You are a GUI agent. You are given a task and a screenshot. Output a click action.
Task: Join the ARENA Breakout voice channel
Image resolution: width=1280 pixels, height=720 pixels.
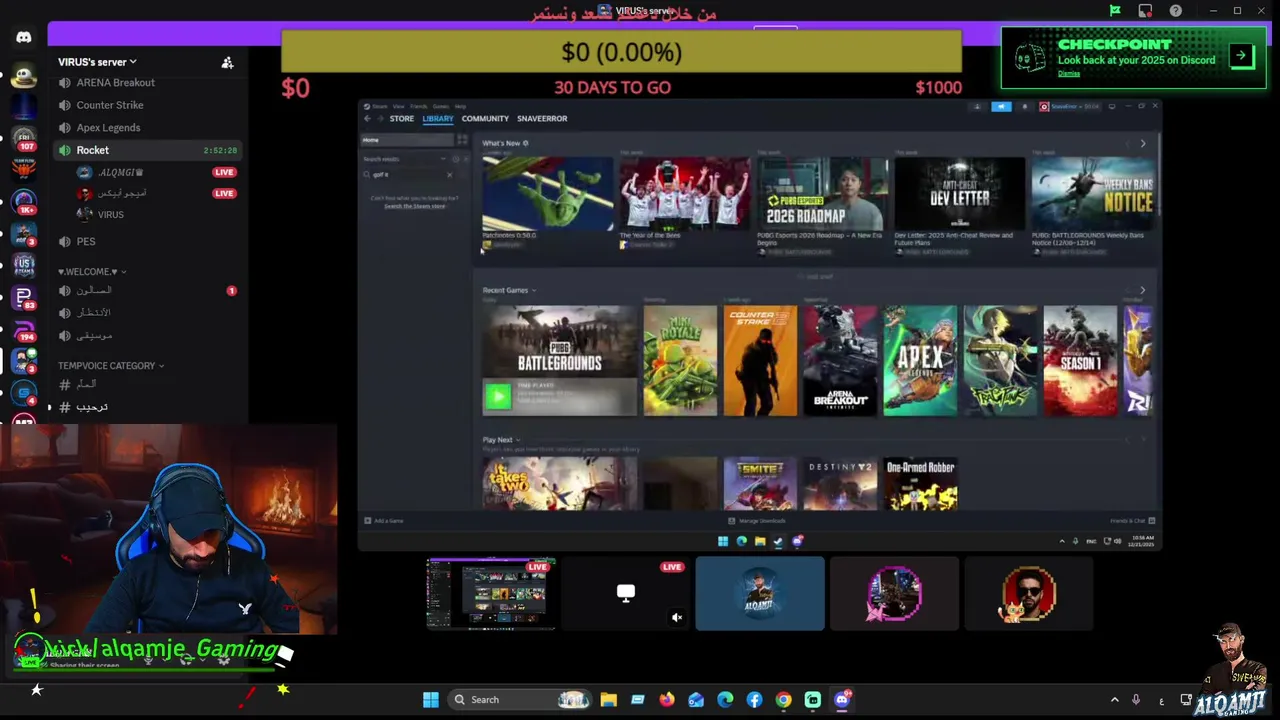click(148, 83)
